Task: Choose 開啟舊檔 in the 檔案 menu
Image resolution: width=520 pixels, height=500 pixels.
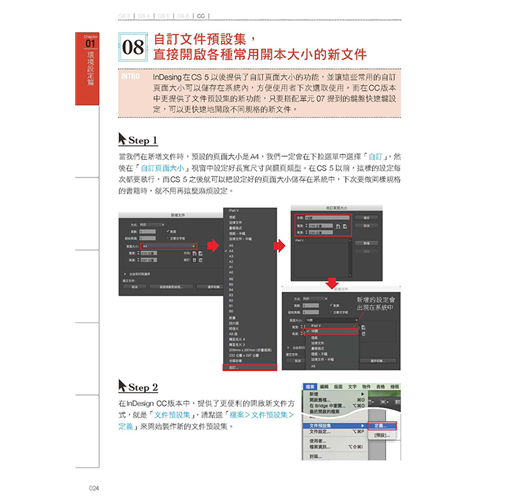Action: pyautogui.click(x=335, y=399)
